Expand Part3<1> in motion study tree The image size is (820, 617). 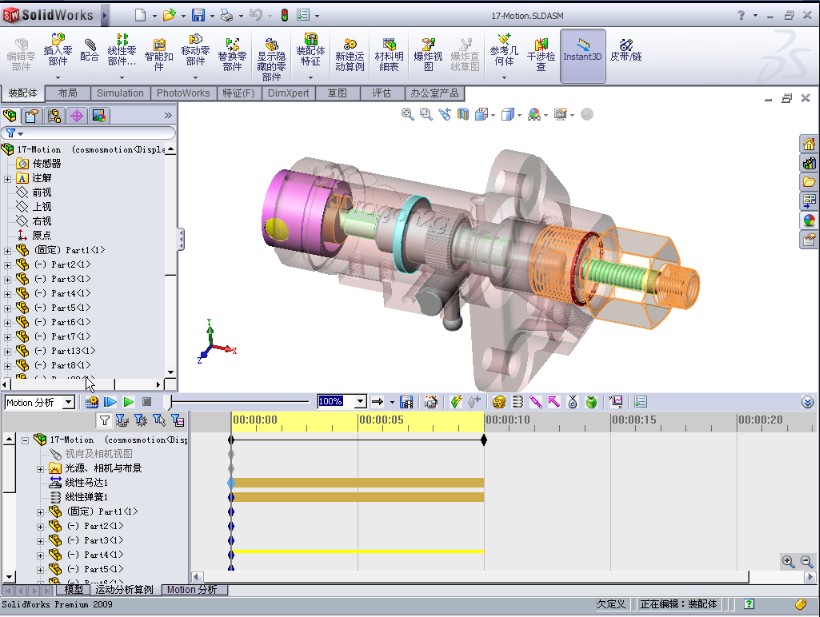pyautogui.click(x=40, y=541)
